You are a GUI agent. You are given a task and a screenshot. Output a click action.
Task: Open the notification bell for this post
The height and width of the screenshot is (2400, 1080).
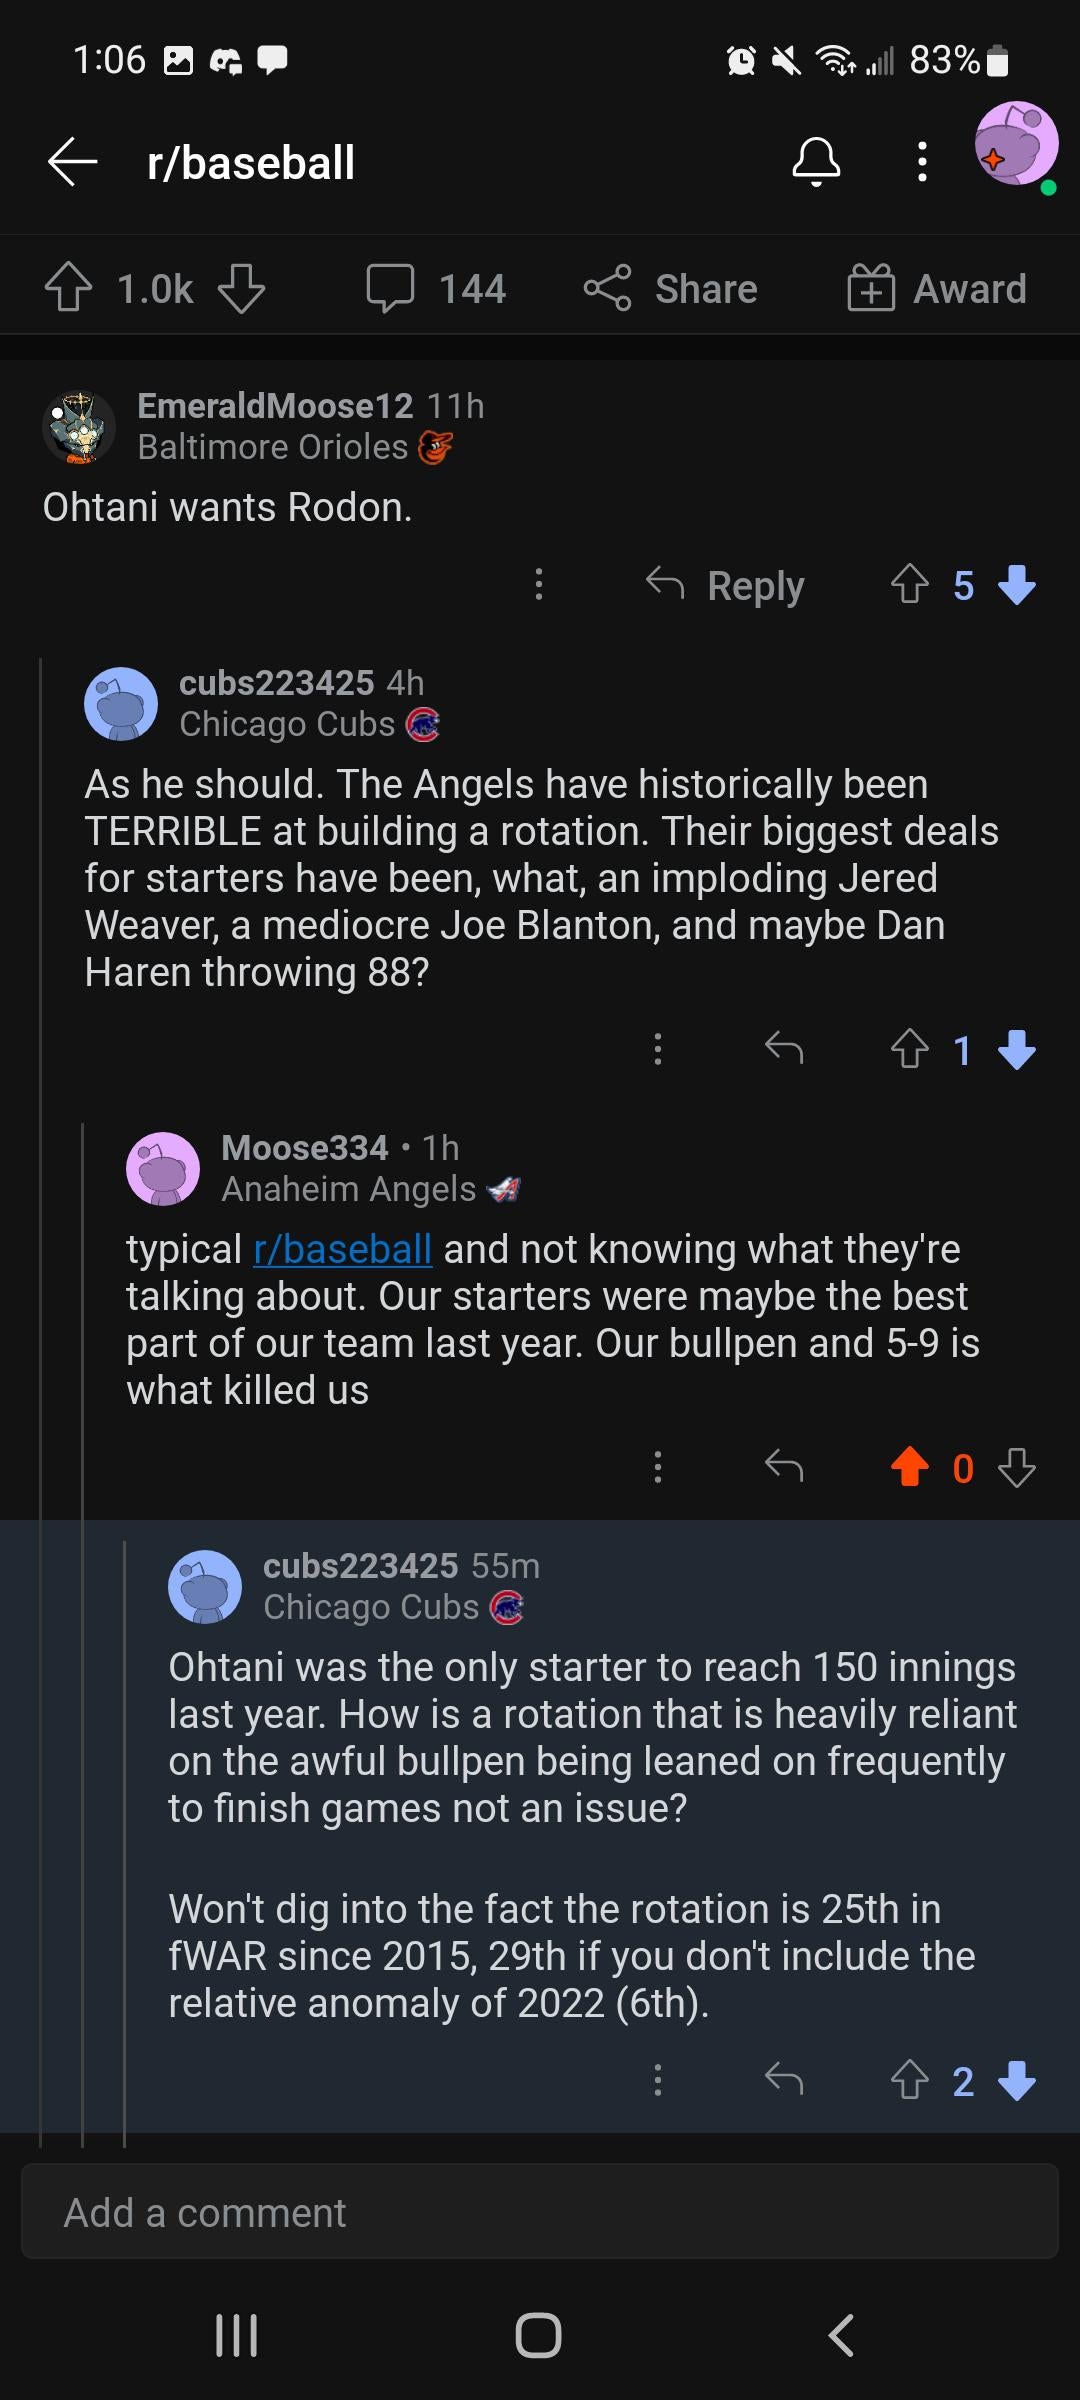click(816, 162)
